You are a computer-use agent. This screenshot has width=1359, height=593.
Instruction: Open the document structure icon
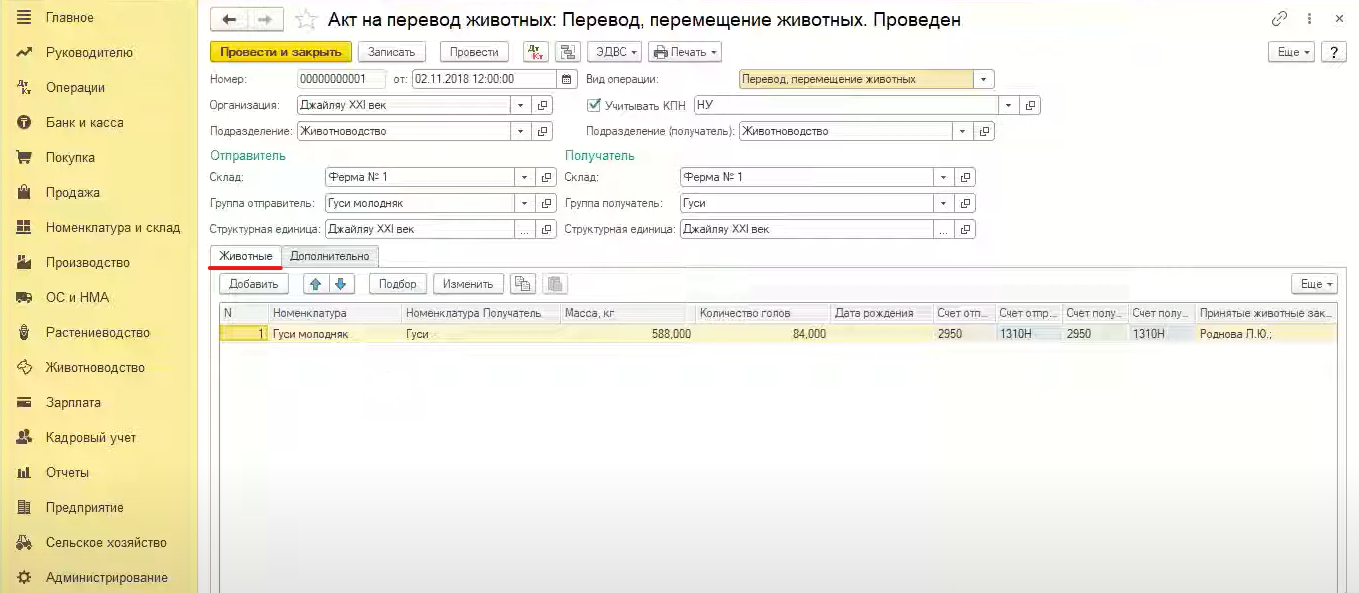pyautogui.click(x=568, y=52)
